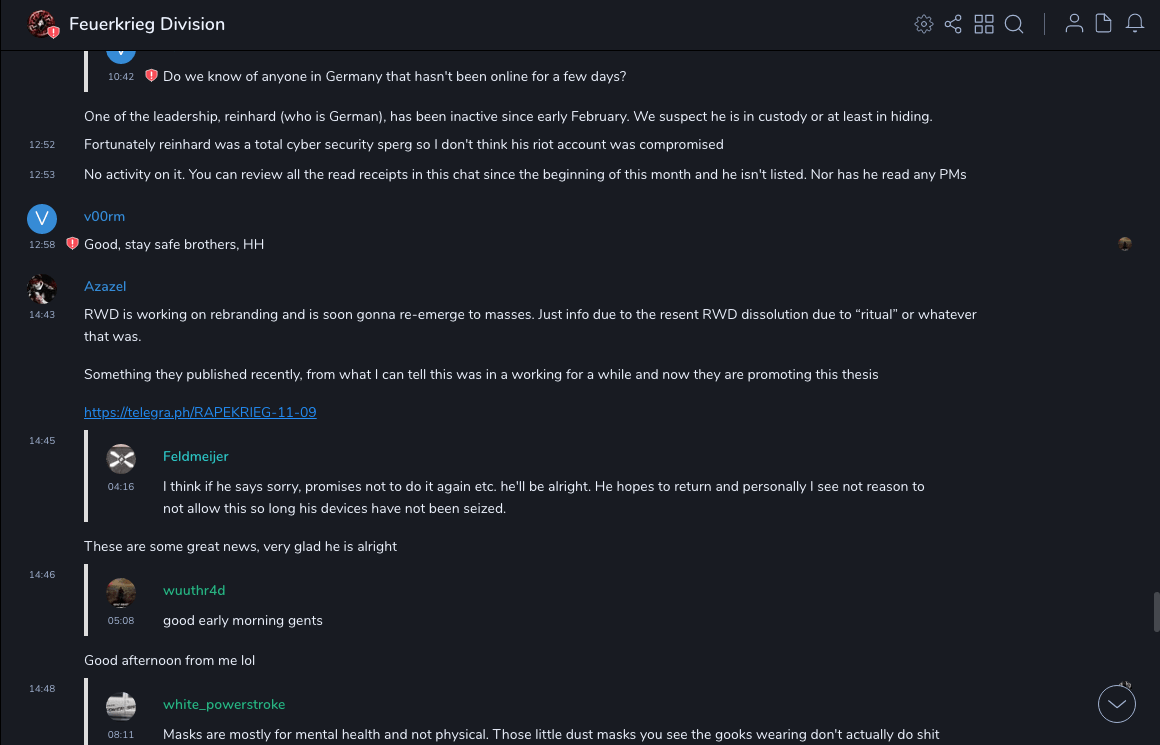Click the share room icon

pyautogui.click(x=953, y=24)
